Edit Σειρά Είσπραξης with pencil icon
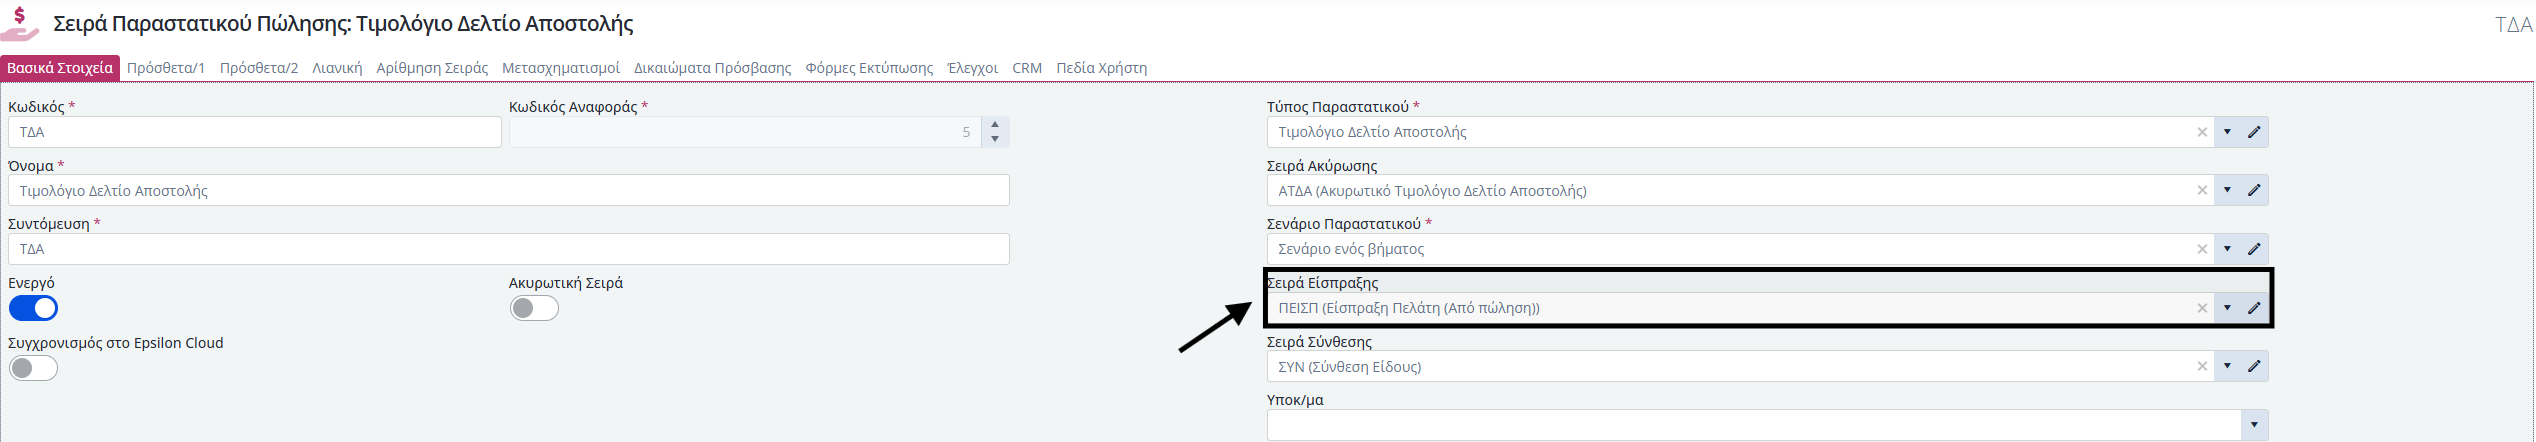 point(2254,308)
